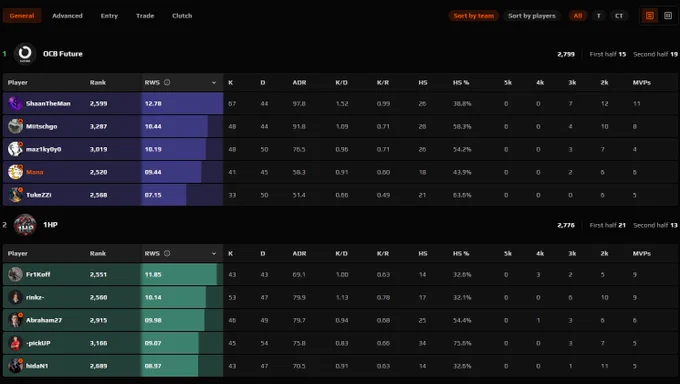
Task: Open Abraham27's avatar
Action: 15,320
